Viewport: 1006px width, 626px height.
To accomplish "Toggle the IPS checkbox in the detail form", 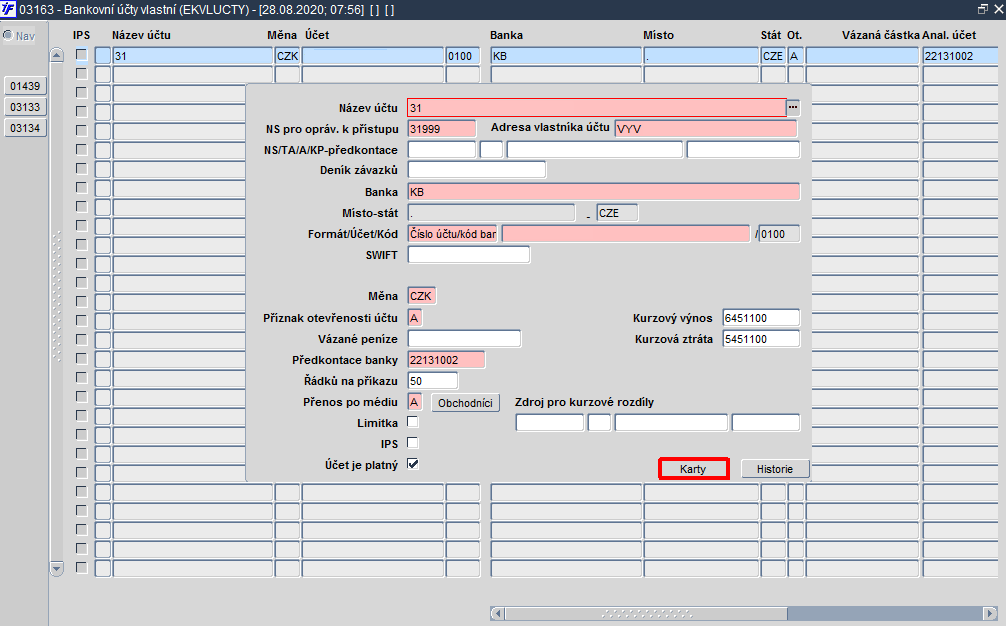I will 413,443.
